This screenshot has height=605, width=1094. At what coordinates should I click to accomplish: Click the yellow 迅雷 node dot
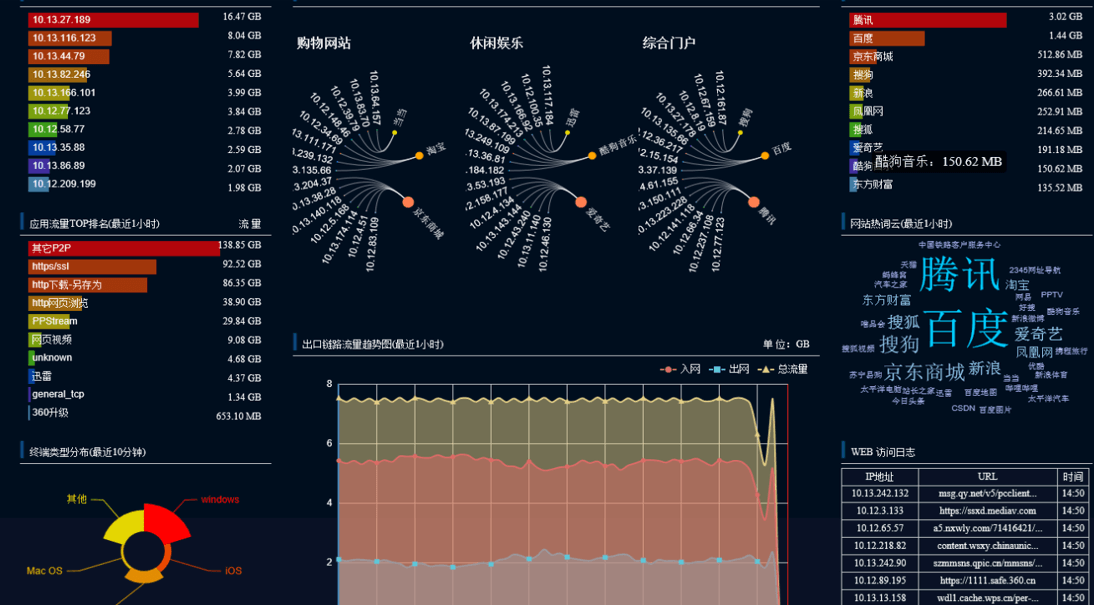click(x=565, y=131)
